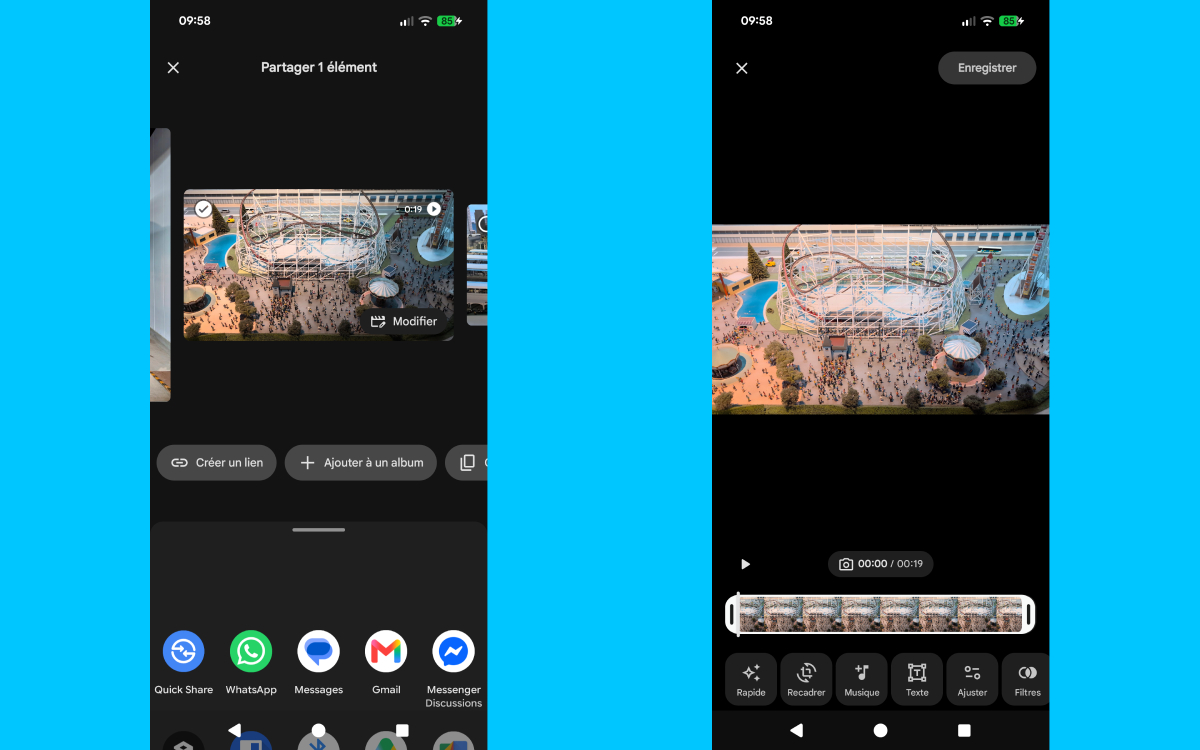Viewport: 1200px width, 750px height.
Task: Share via Messages
Action: 319,663
